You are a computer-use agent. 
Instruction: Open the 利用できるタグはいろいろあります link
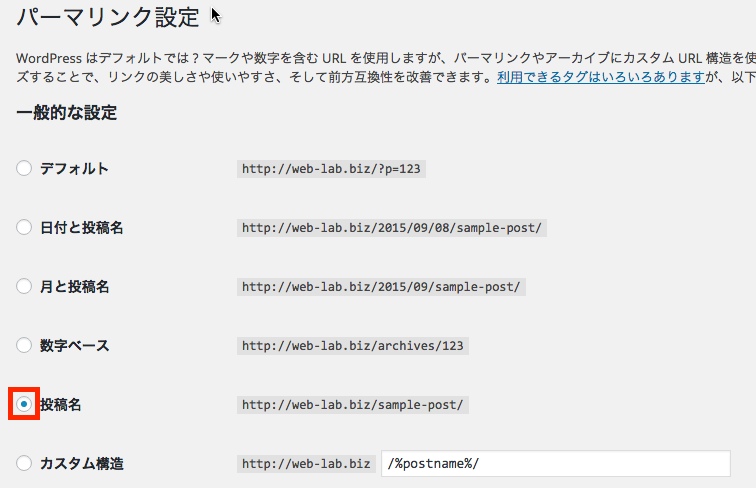(601, 77)
